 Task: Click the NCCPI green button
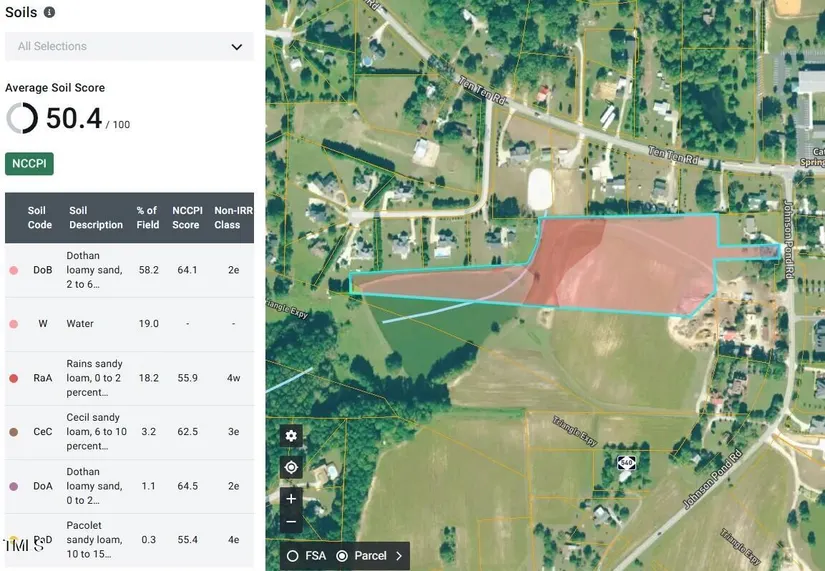click(x=29, y=163)
